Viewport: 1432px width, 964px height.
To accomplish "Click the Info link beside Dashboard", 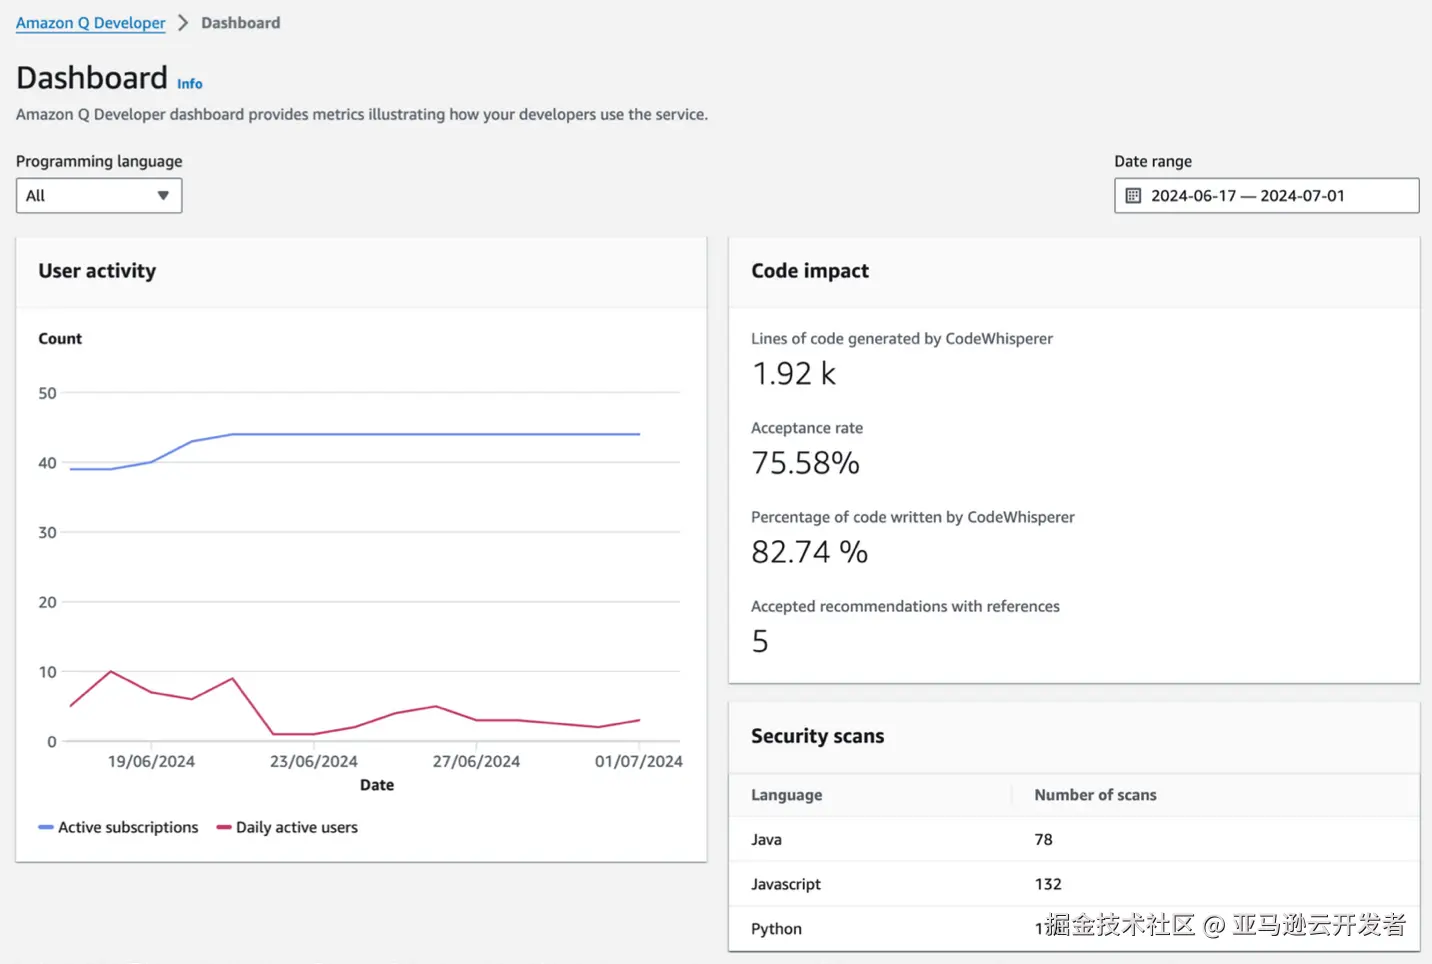I will click(190, 84).
